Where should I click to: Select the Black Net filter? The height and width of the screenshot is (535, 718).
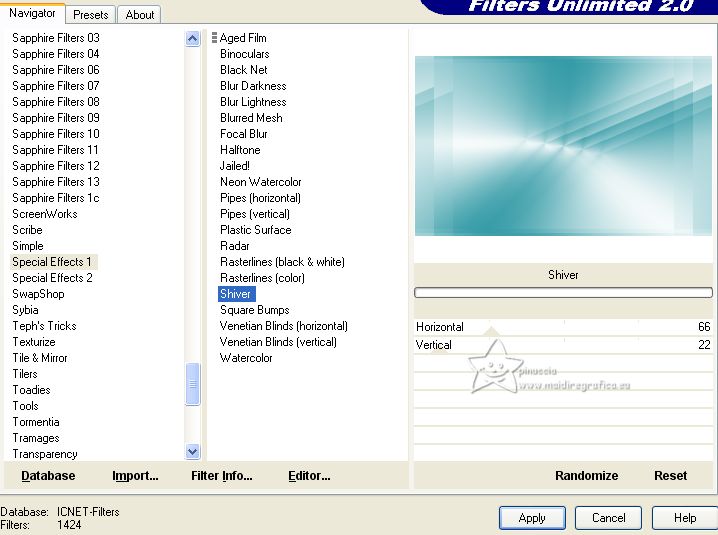tap(244, 70)
